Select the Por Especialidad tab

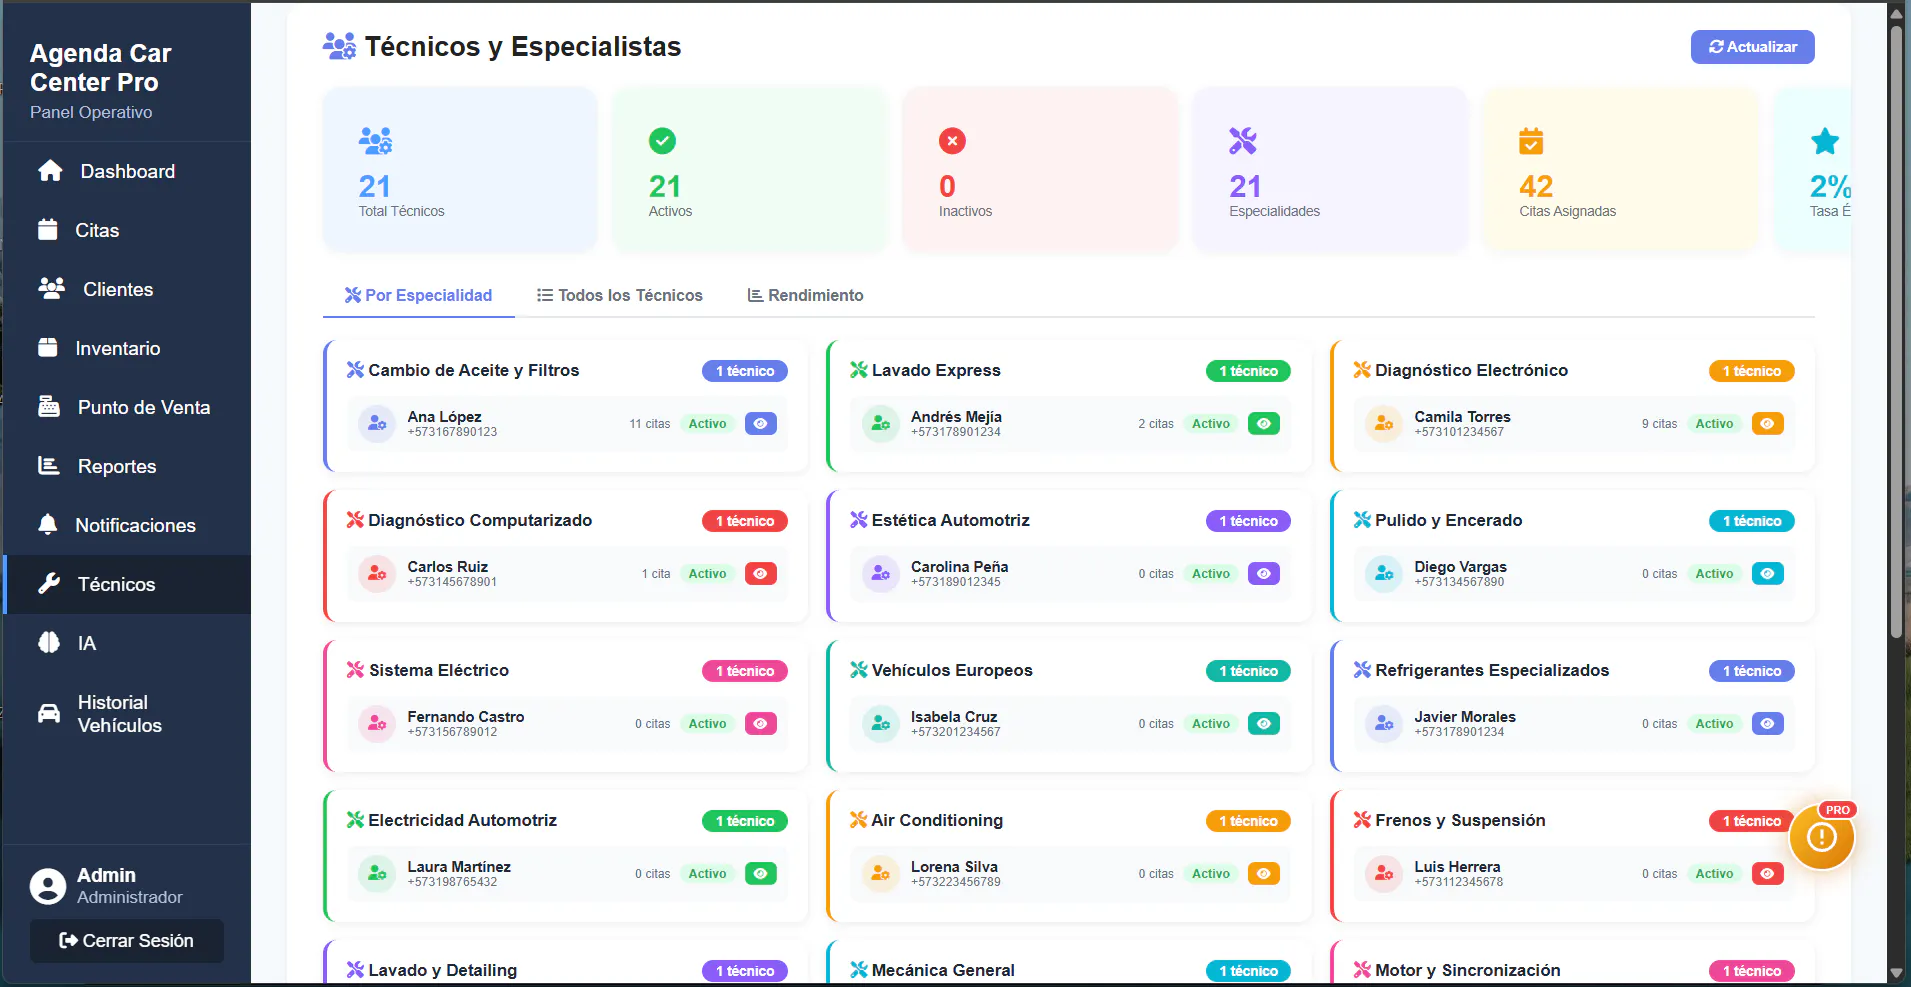[418, 295]
